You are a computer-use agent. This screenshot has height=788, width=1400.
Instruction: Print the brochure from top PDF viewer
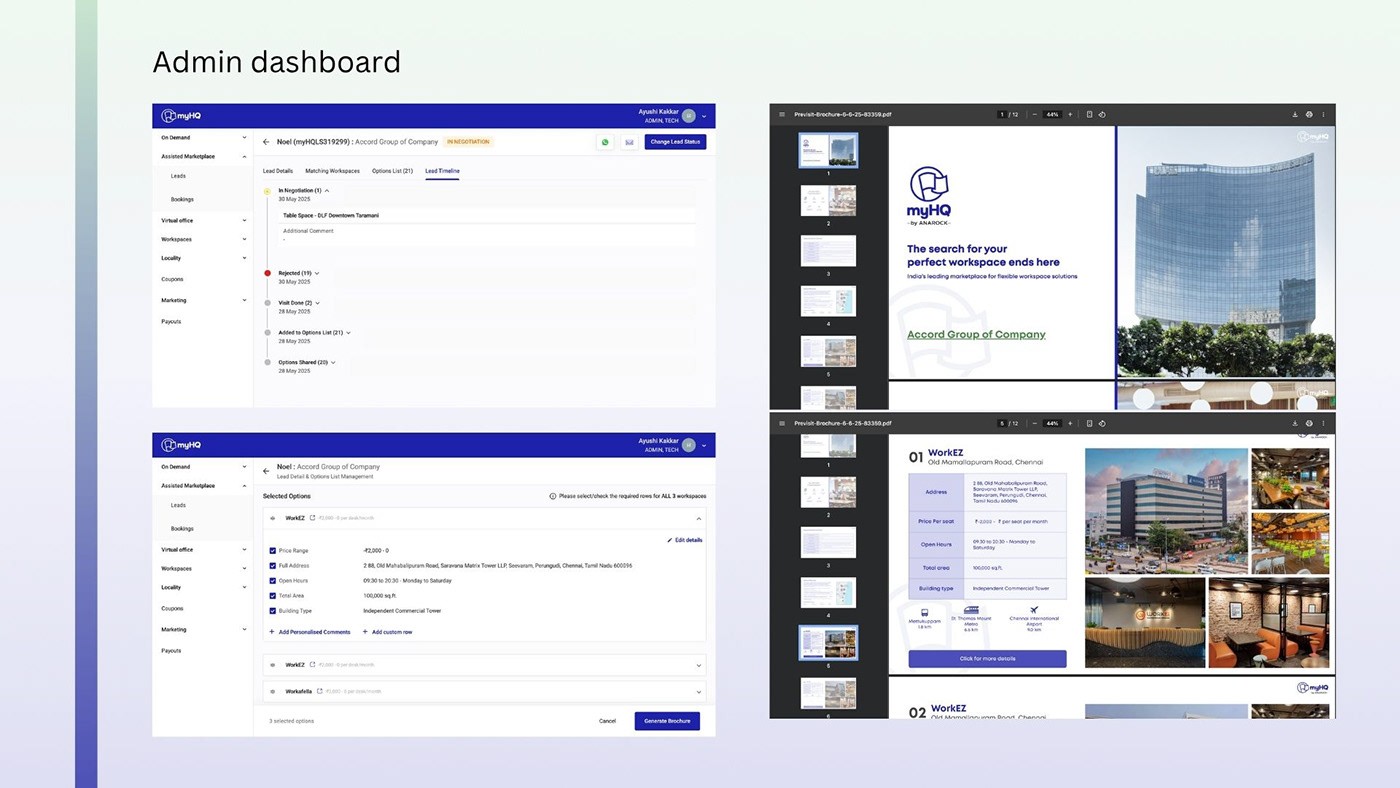1309,114
